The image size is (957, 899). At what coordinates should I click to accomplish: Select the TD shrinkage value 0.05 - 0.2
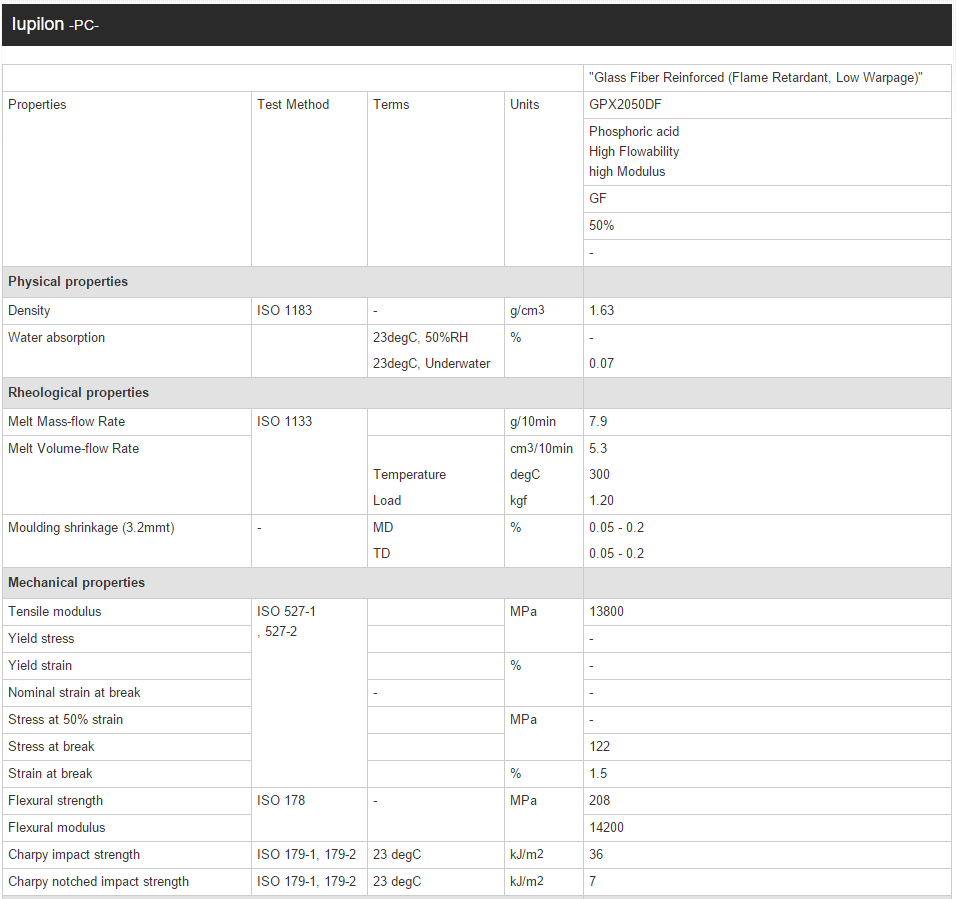click(616, 553)
